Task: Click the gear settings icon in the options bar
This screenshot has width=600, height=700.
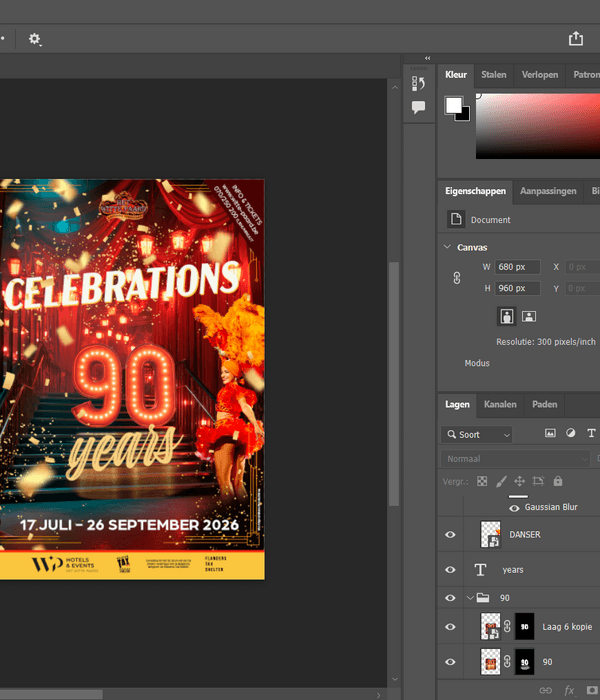Action: (x=35, y=39)
